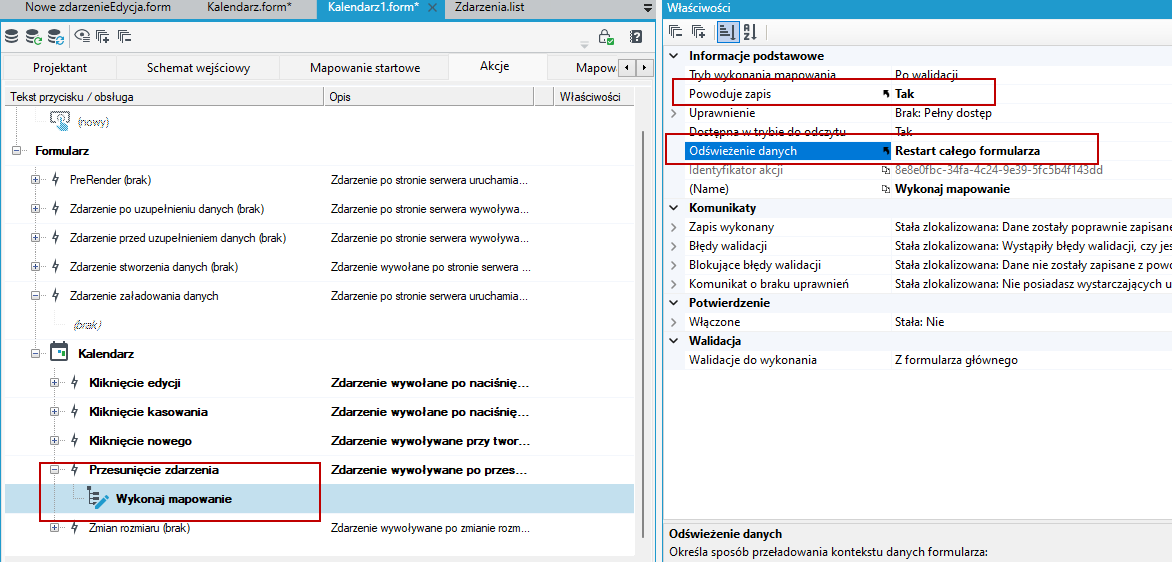
Task: Switch to Kalendarz.form* document tab
Action: coord(247,7)
